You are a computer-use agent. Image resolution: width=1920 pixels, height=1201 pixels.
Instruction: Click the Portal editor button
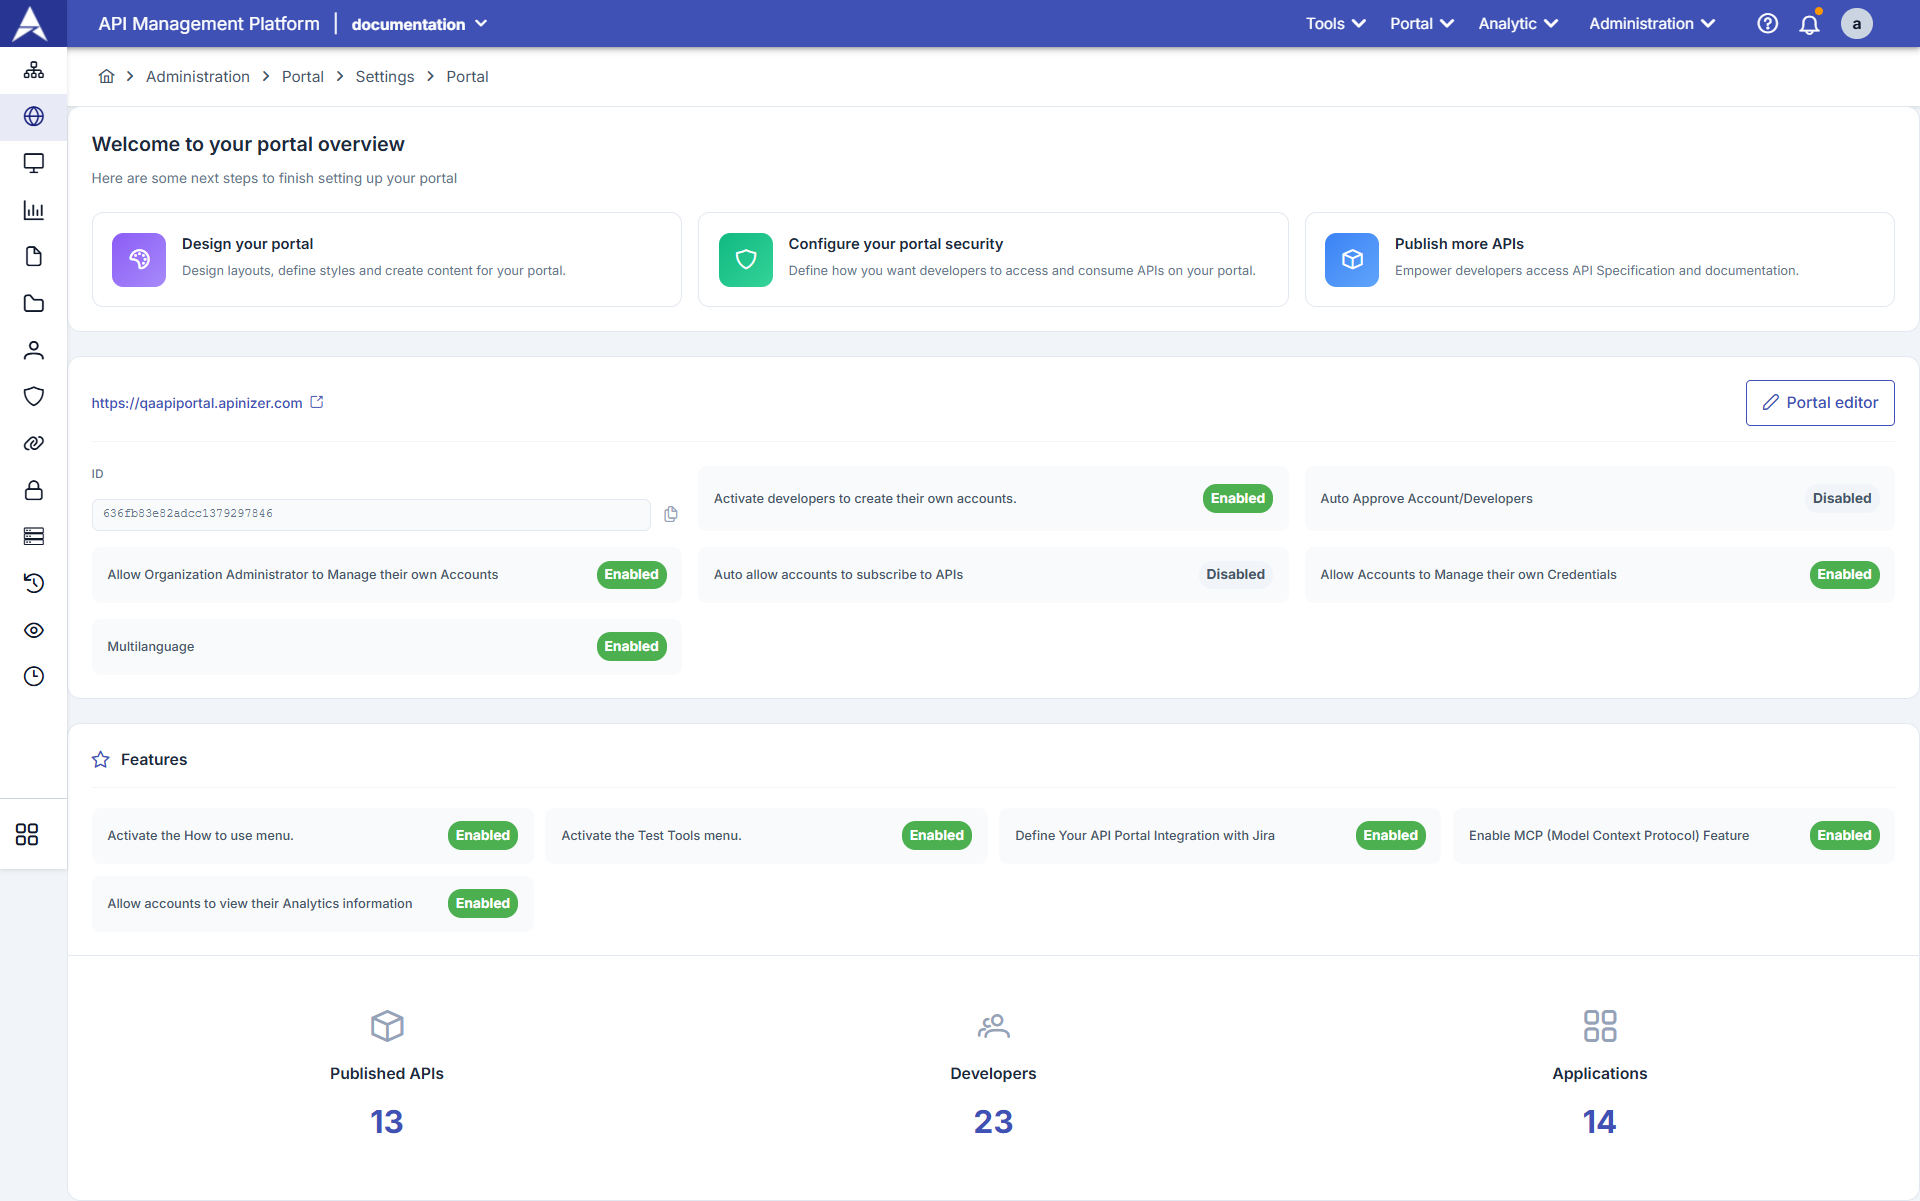point(1819,402)
